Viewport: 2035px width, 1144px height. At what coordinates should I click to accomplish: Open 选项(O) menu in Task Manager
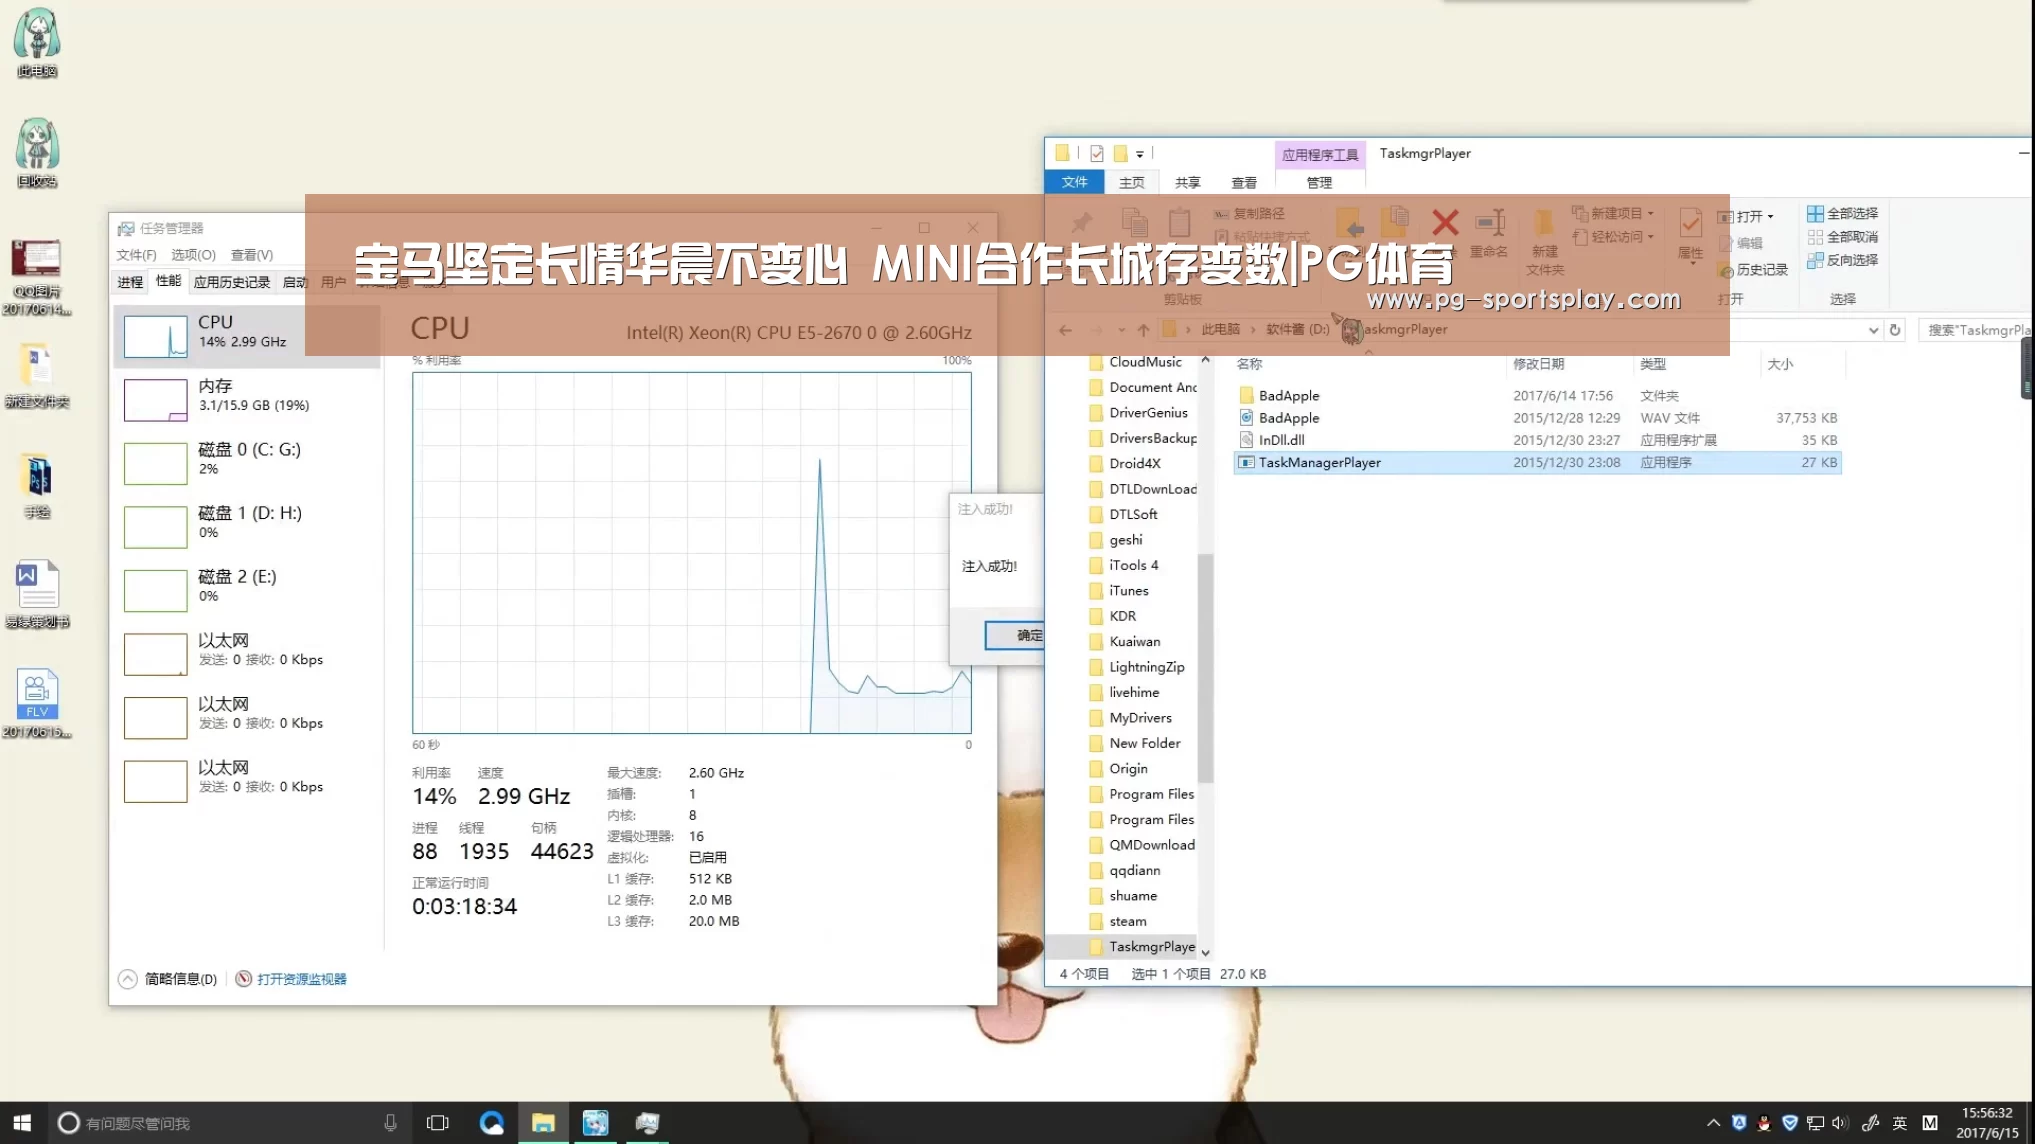pyautogui.click(x=193, y=255)
